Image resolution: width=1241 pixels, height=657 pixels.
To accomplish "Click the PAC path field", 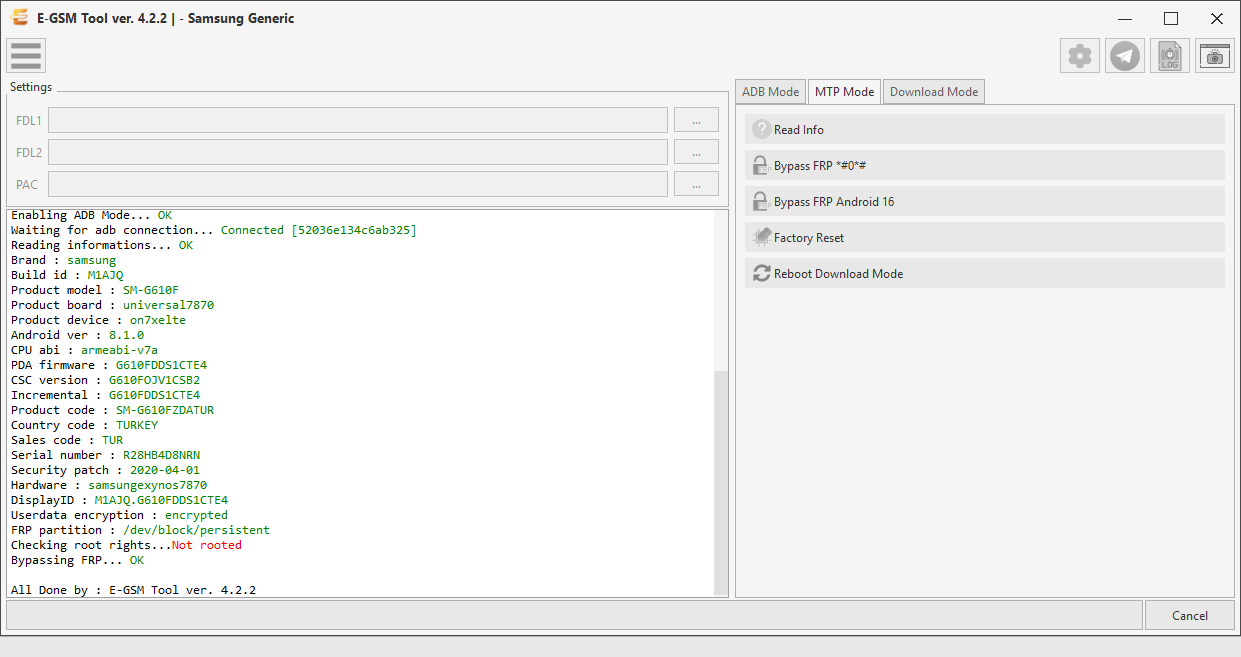I will click(358, 184).
